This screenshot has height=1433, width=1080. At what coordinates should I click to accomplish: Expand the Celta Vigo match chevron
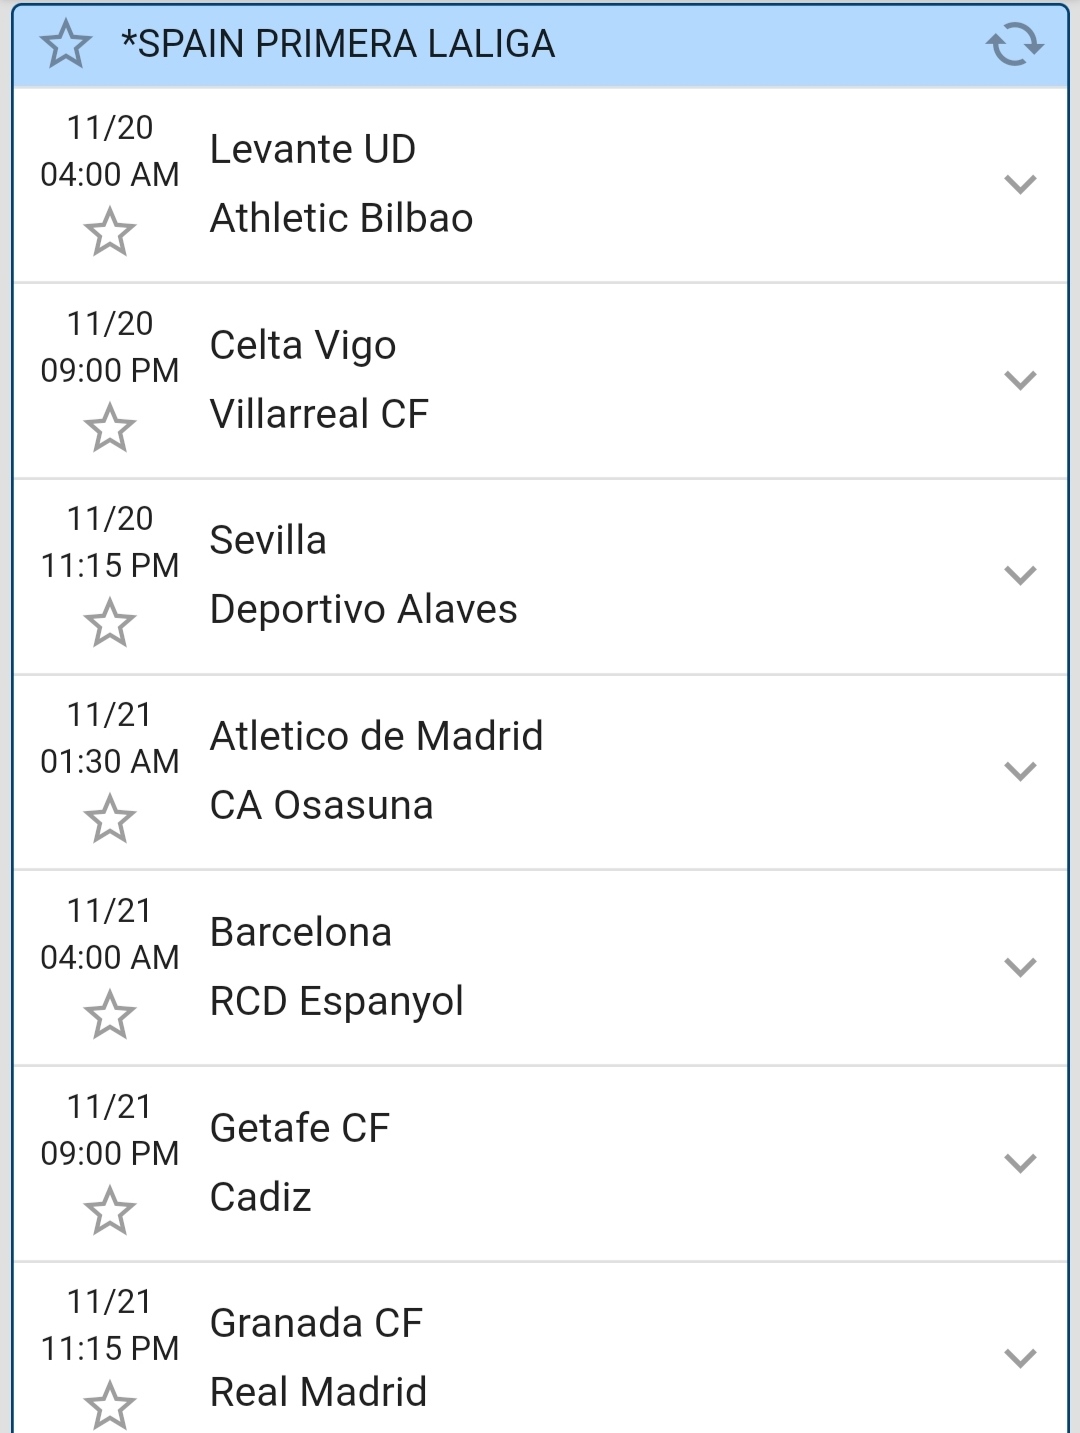click(x=1019, y=380)
